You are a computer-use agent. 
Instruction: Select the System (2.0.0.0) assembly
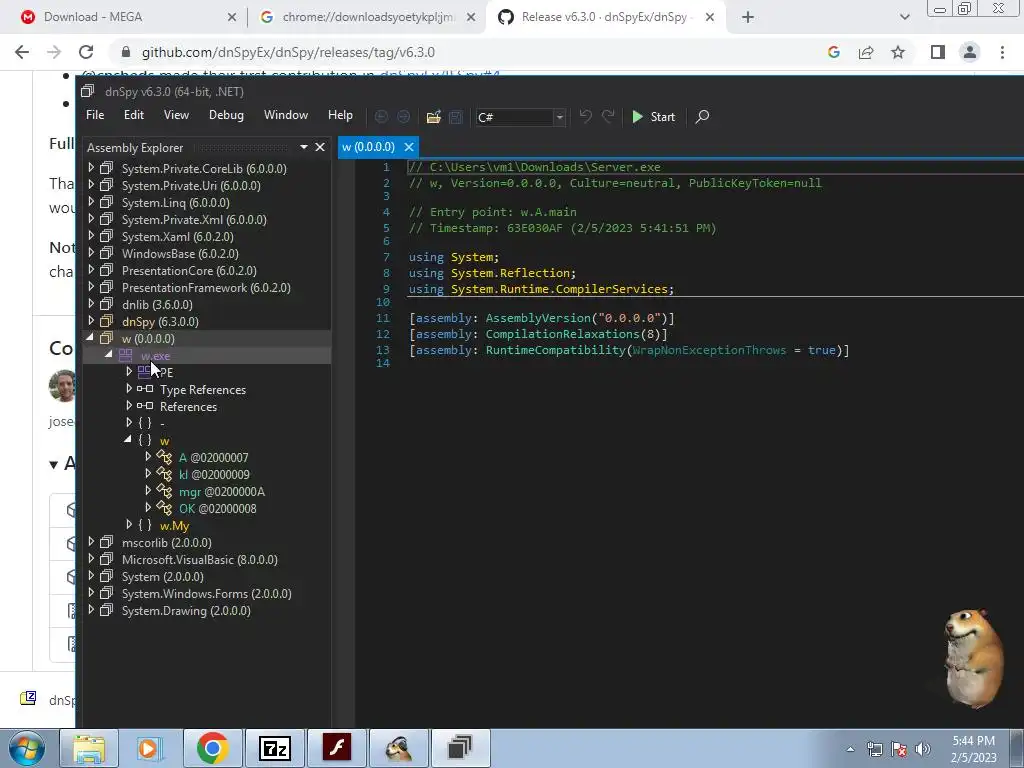[163, 577]
